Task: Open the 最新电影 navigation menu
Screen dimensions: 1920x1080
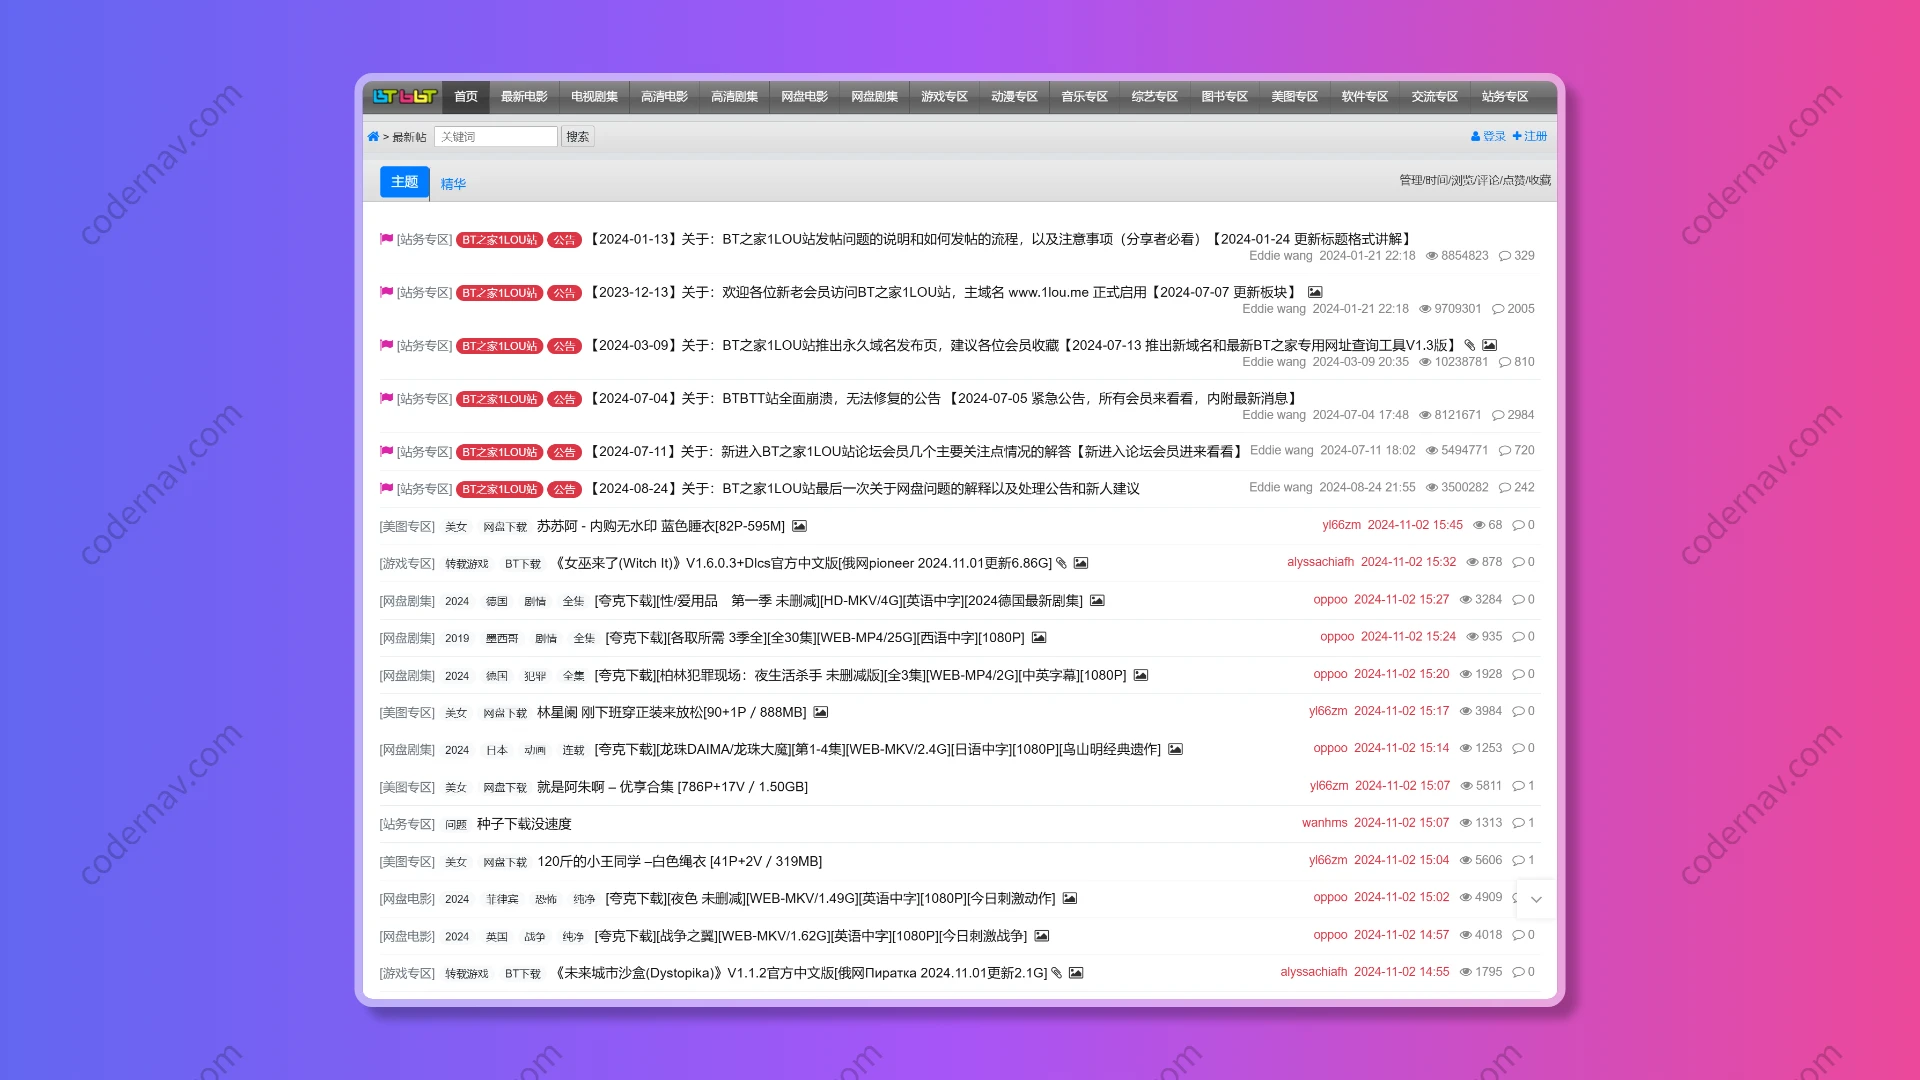Action: tap(524, 97)
